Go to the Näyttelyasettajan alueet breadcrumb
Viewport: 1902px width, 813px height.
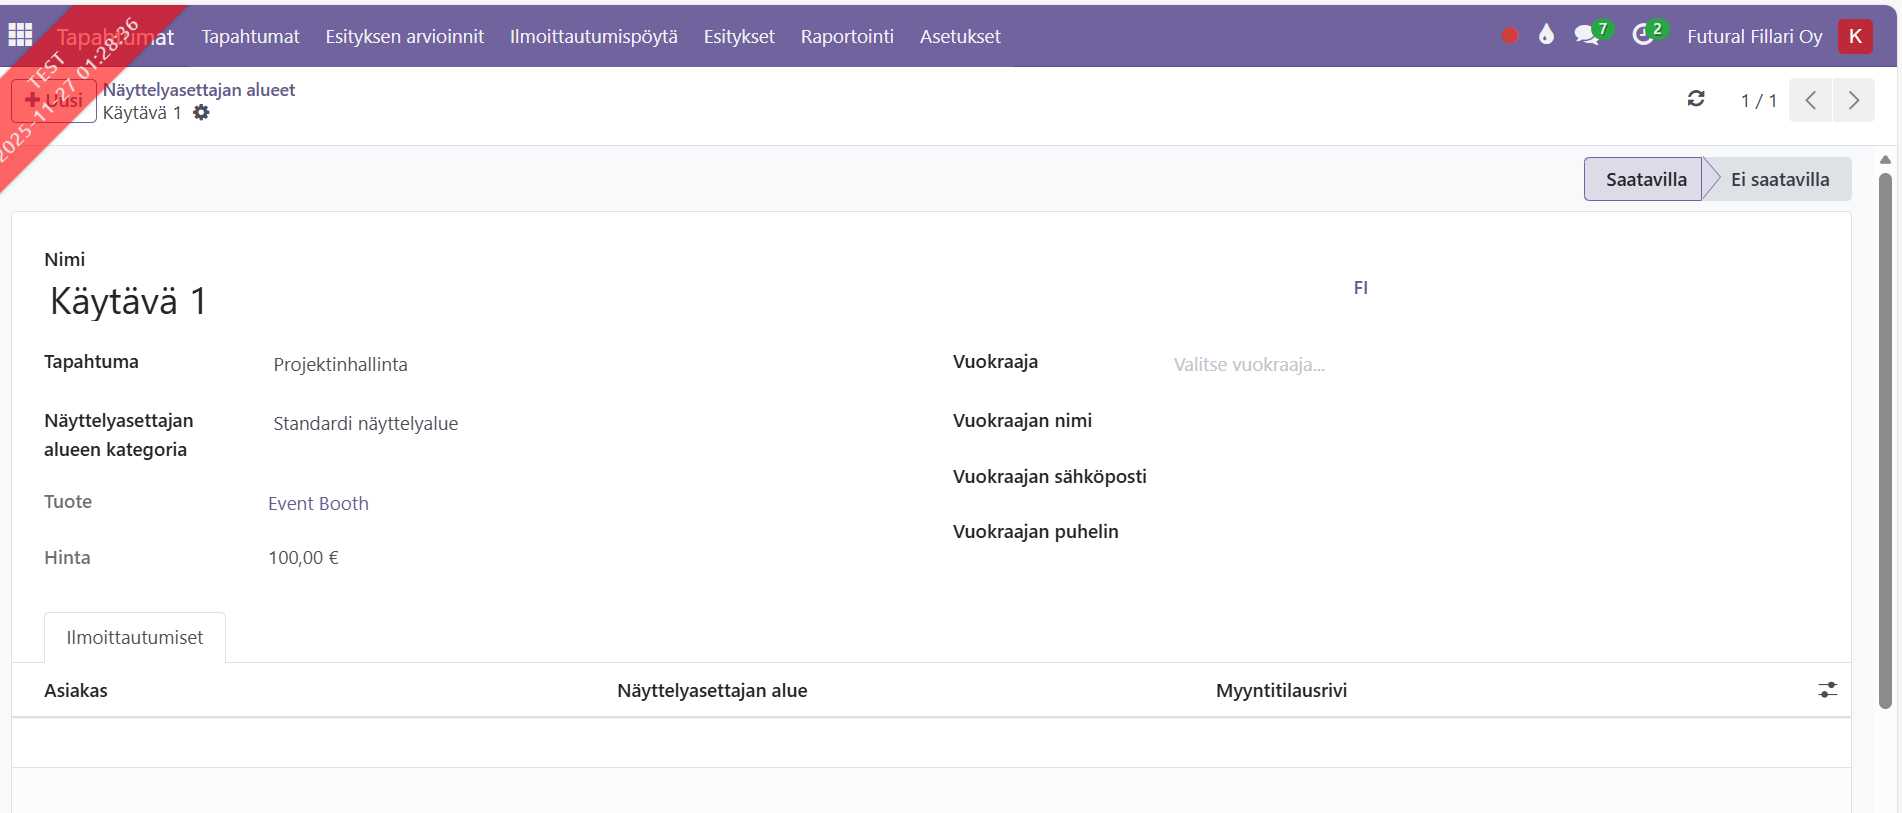tap(199, 90)
